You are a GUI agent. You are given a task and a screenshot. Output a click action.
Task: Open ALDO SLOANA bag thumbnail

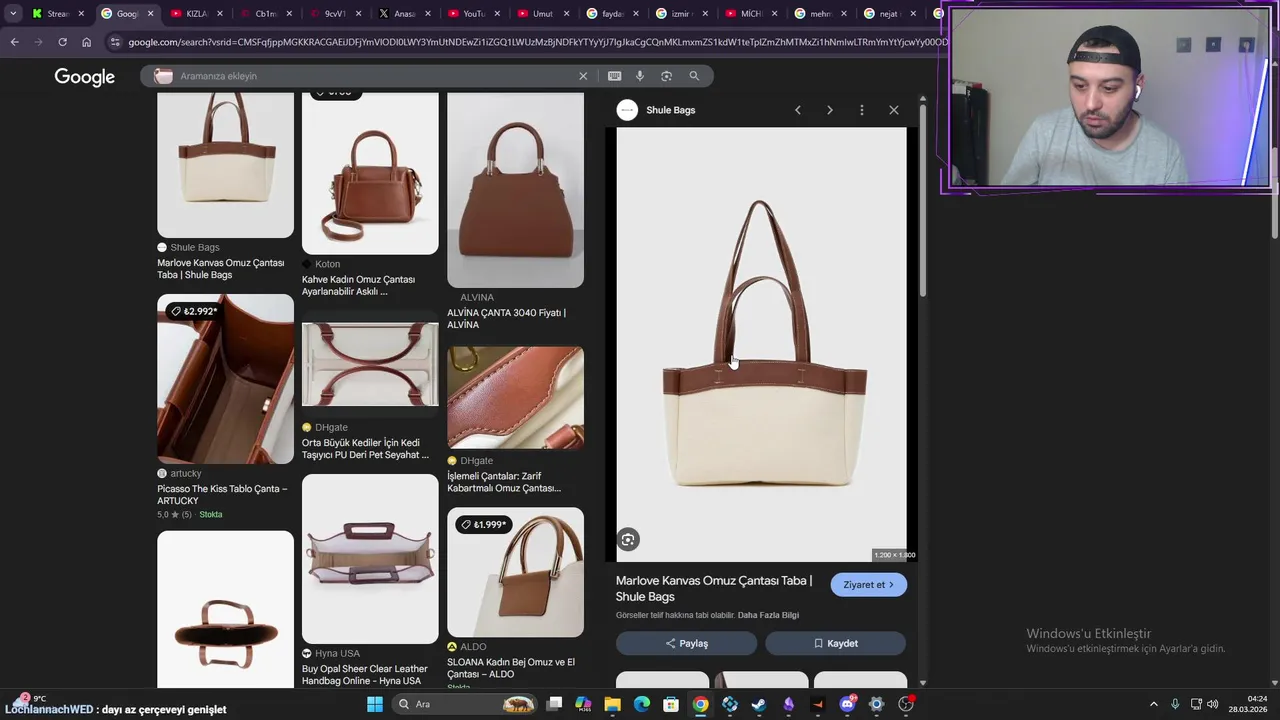(515, 572)
